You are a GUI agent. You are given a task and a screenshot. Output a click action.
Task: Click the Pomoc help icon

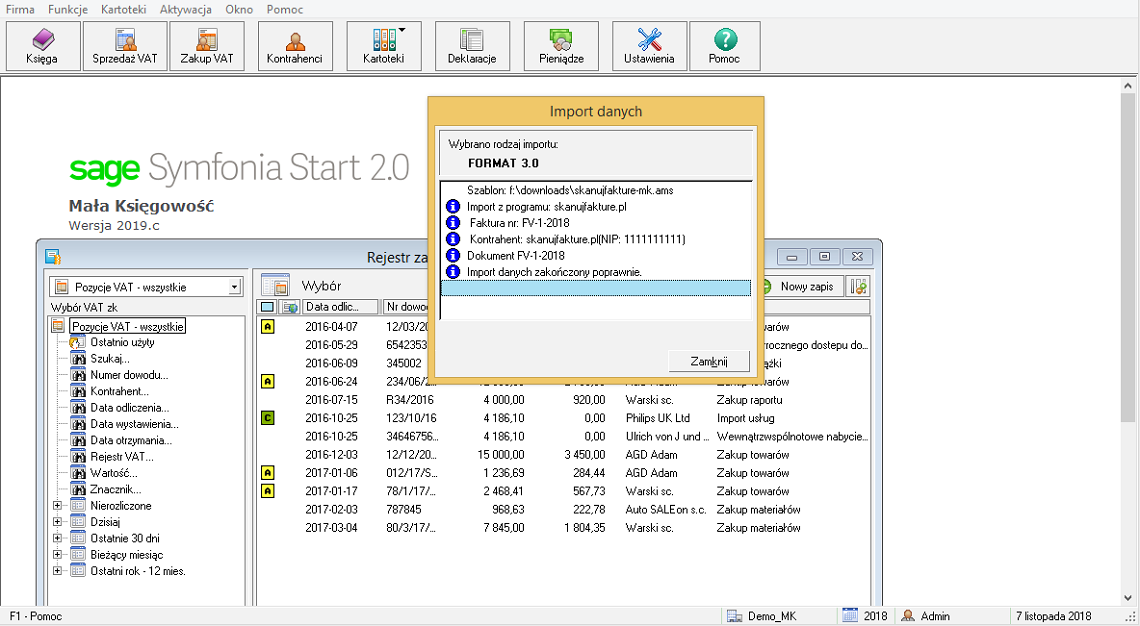[x=725, y=46]
